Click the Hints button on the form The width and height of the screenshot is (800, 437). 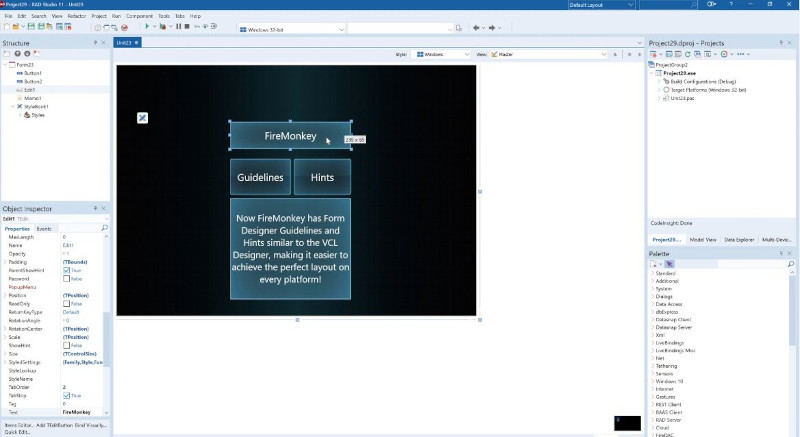click(322, 177)
